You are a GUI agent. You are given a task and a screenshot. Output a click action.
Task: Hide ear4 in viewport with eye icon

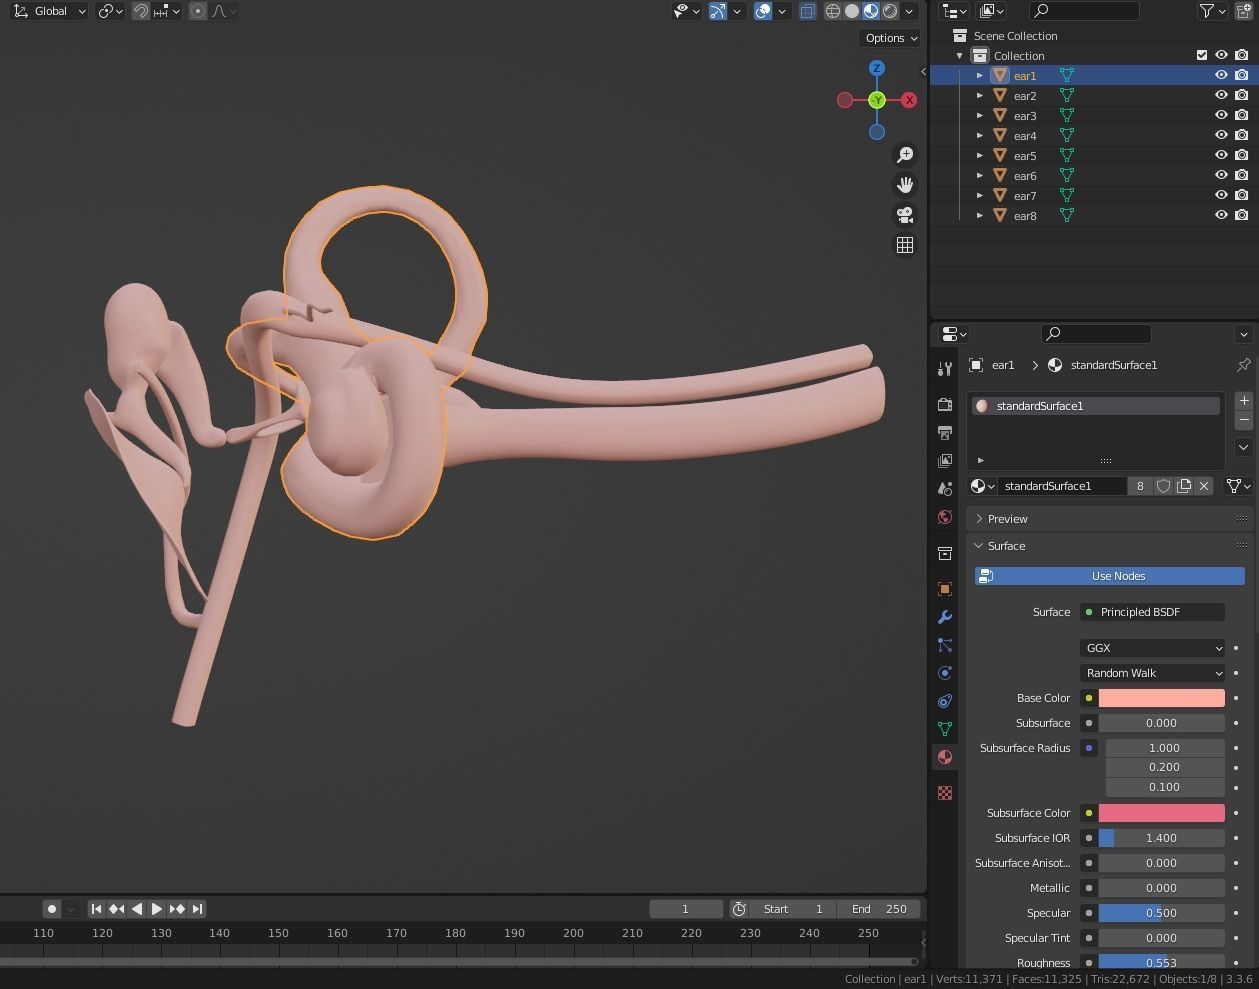click(x=1221, y=135)
